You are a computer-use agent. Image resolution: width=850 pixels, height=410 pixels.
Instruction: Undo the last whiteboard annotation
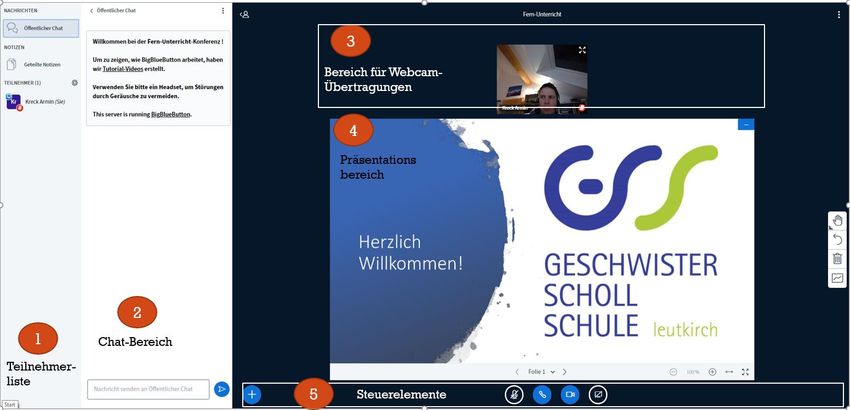coord(837,240)
